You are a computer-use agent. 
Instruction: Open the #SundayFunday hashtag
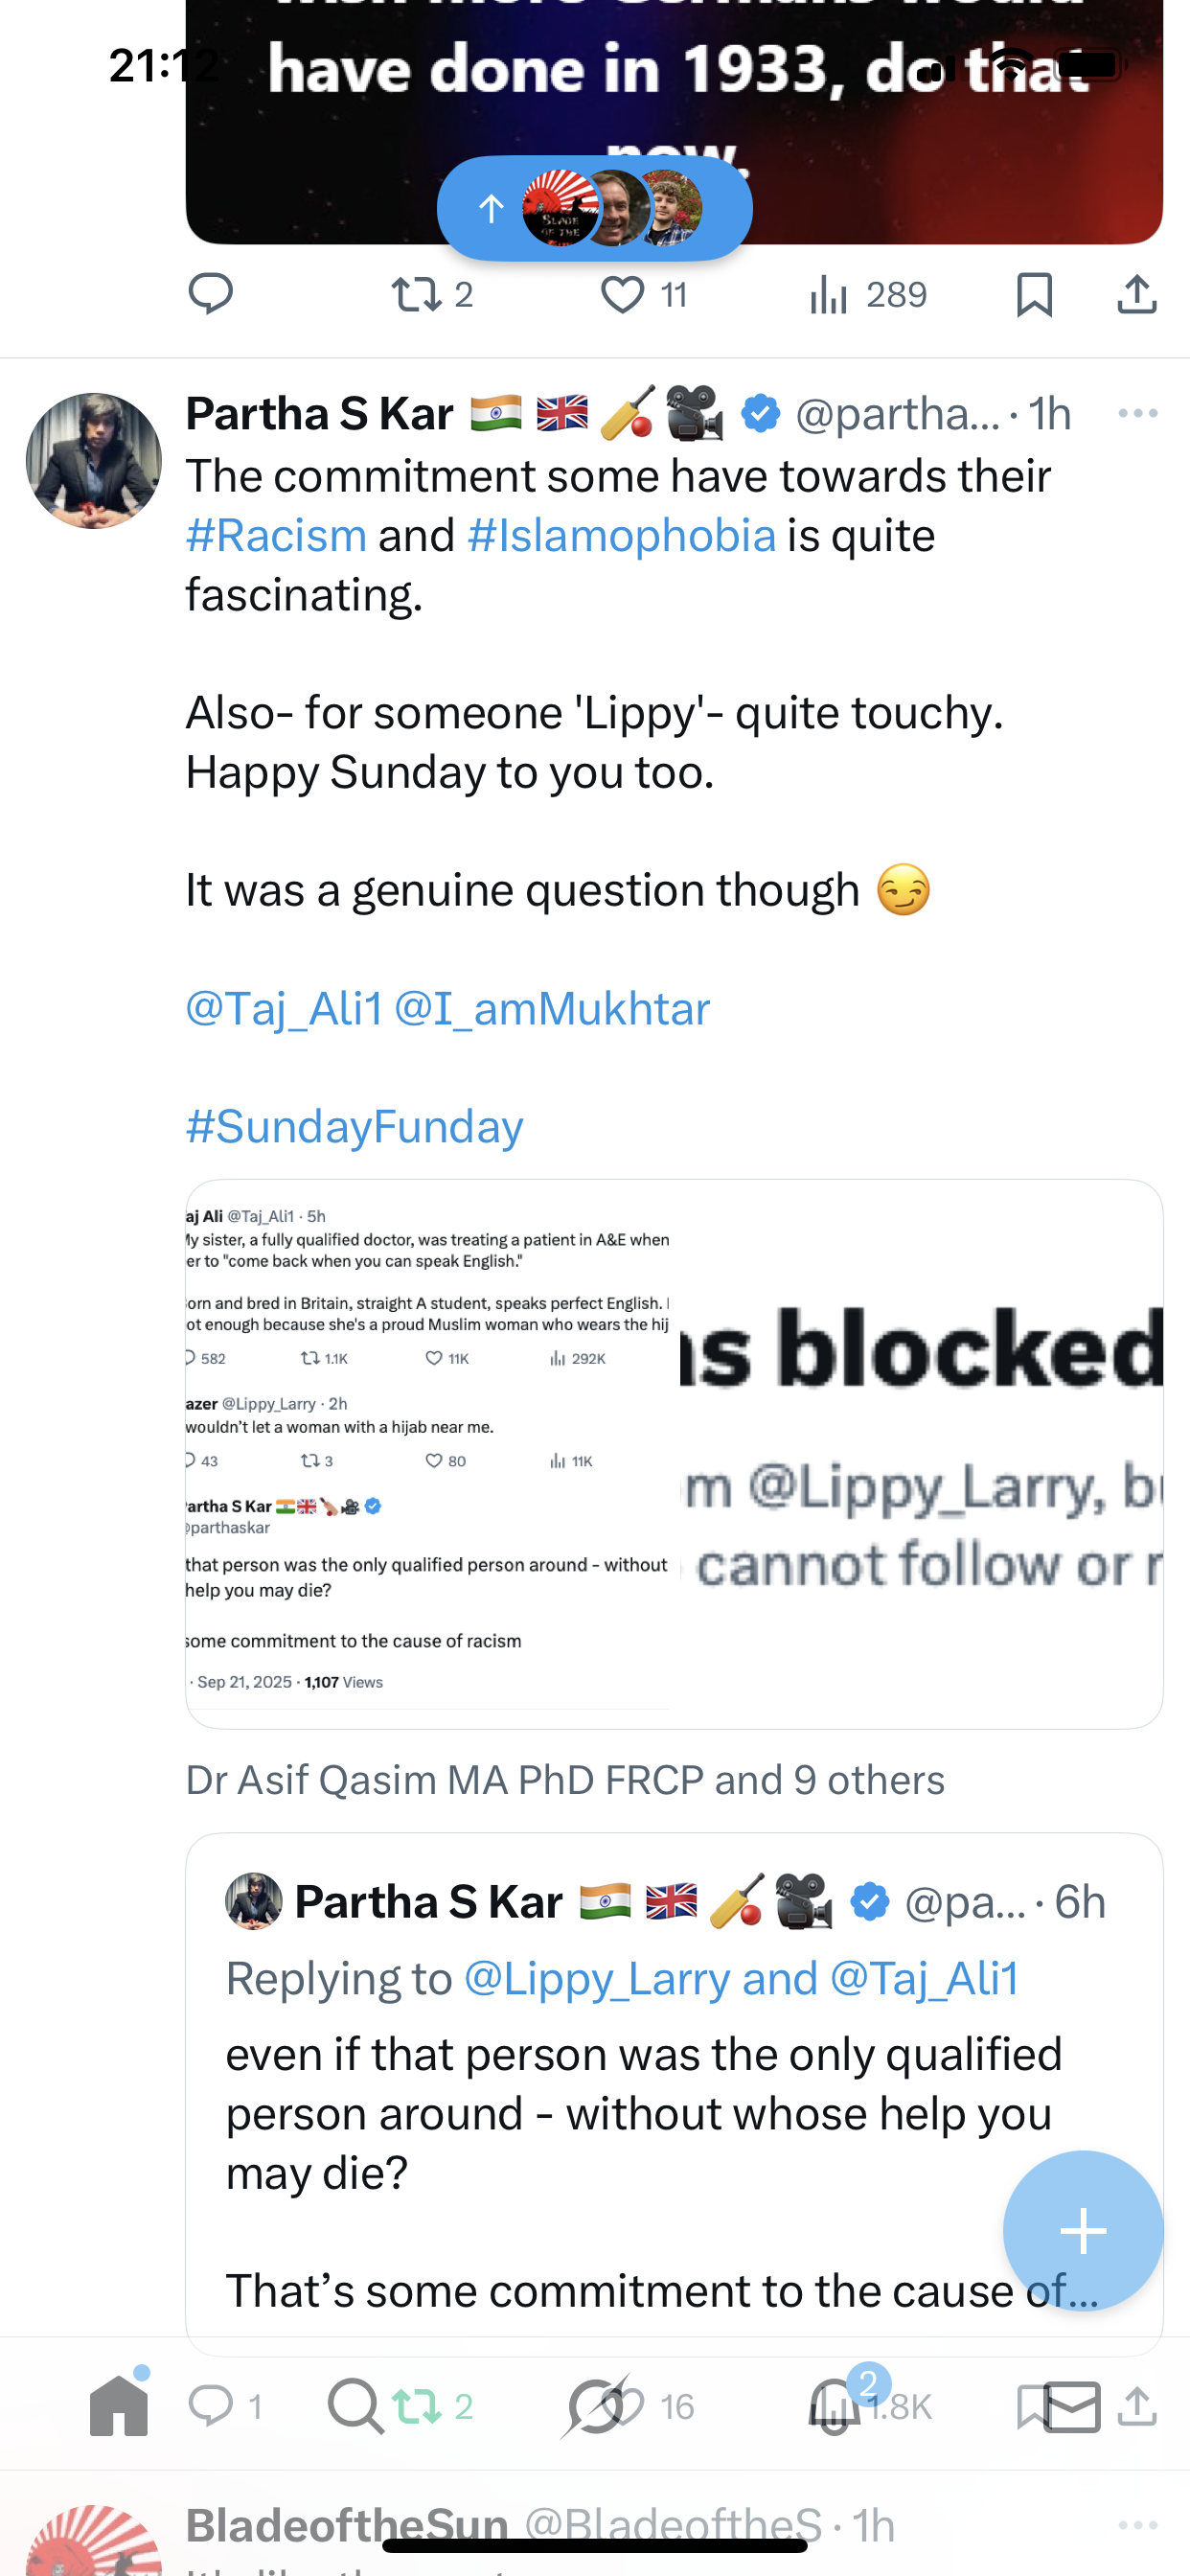[x=354, y=1126]
